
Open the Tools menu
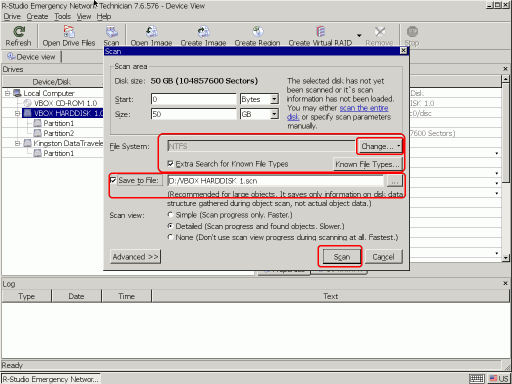click(63, 16)
